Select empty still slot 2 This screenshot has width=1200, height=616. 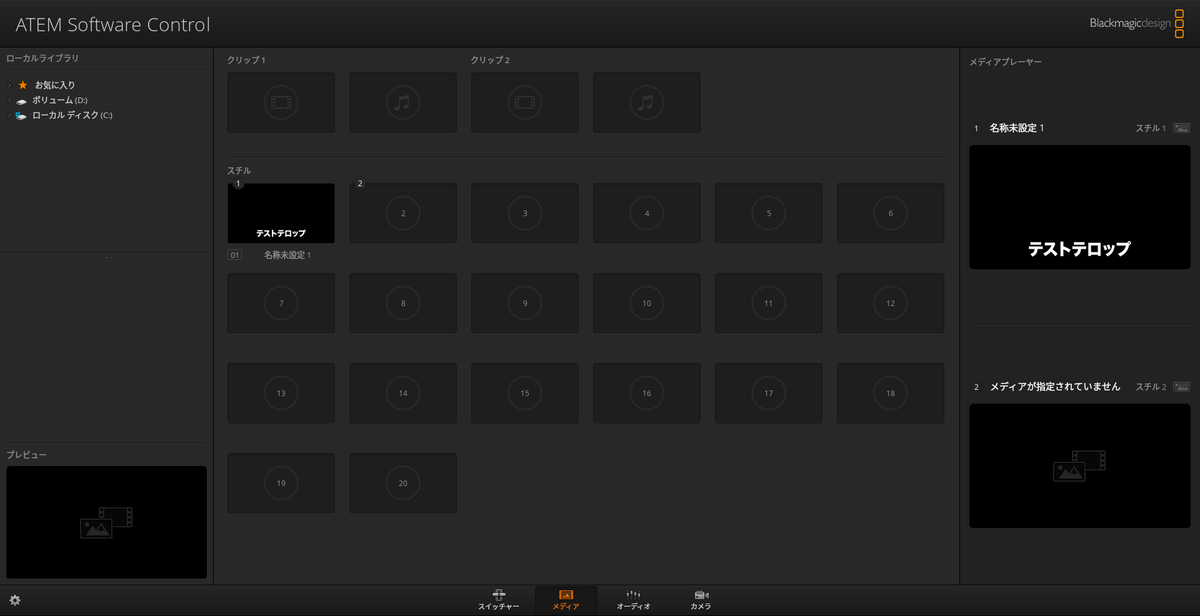pyautogui.click(x=403, y=213)
